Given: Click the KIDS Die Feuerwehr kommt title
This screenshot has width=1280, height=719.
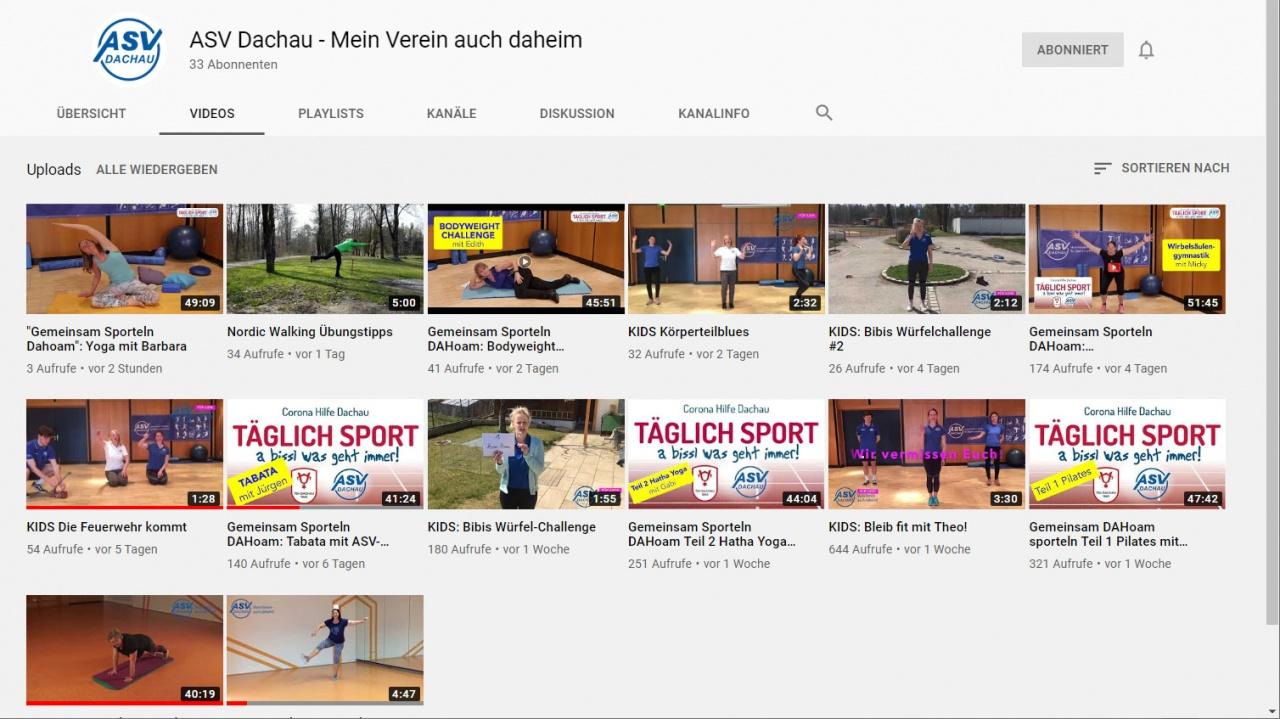Looking at the screenshot, I should (106, 527).
